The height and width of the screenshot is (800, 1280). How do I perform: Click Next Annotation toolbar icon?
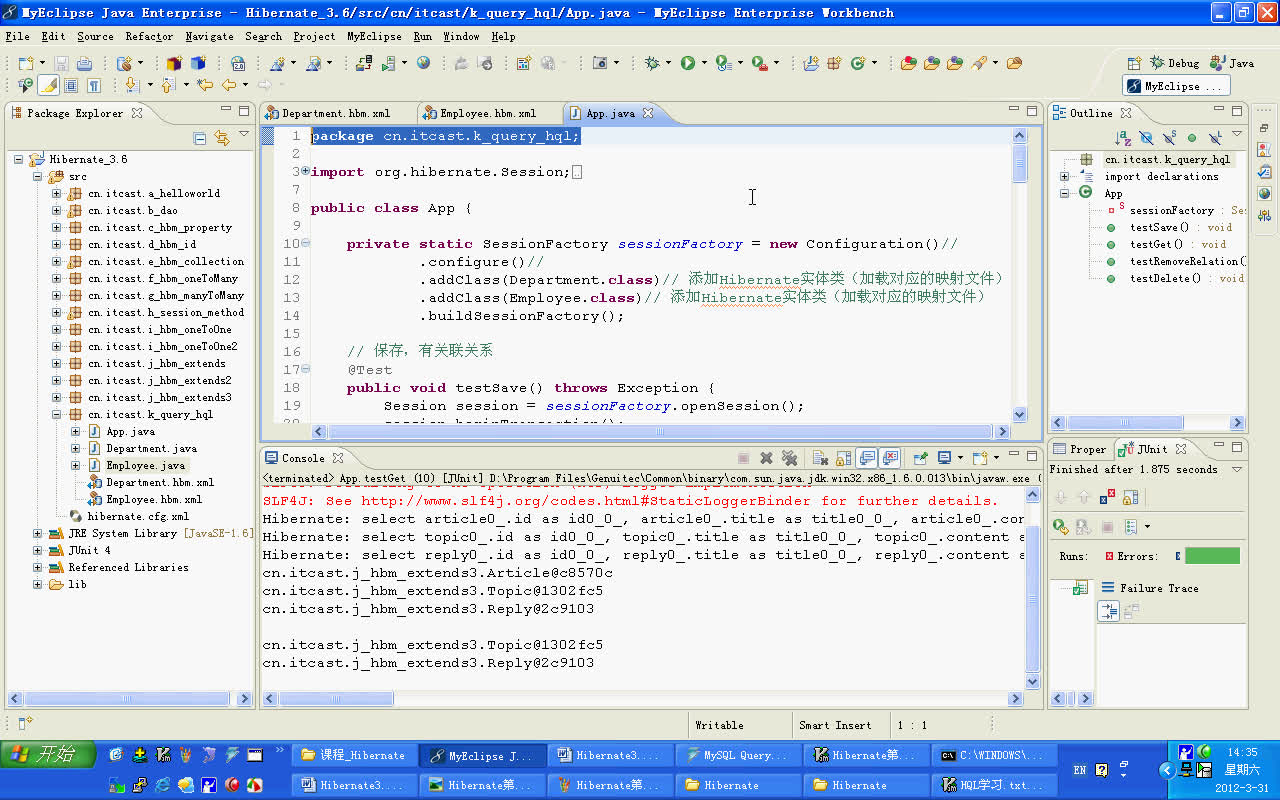click(x=132, y=85)
